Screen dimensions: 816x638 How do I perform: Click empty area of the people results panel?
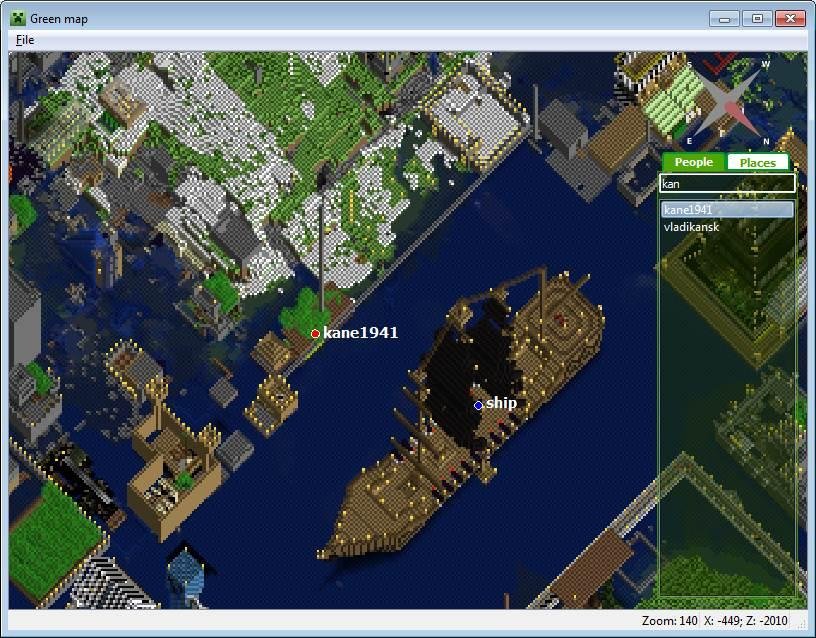(x=727, y=420)
